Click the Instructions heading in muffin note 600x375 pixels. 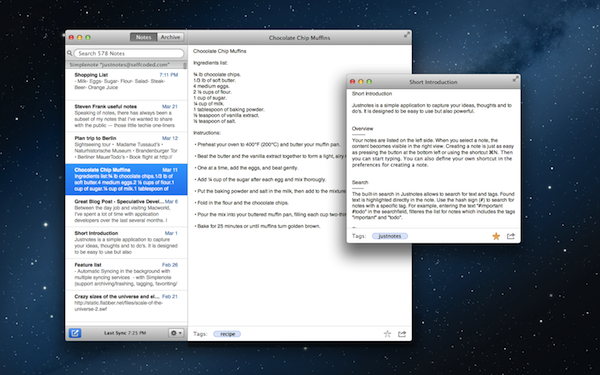pyautogui.click(x=207, y=133)
